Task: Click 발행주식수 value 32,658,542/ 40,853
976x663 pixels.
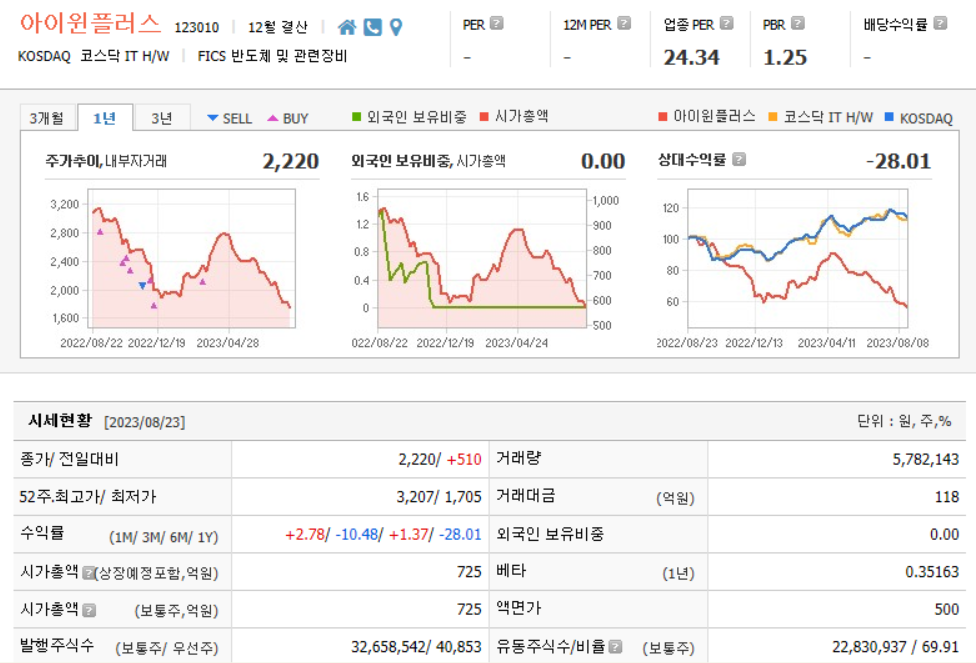Action: [416, 647]
